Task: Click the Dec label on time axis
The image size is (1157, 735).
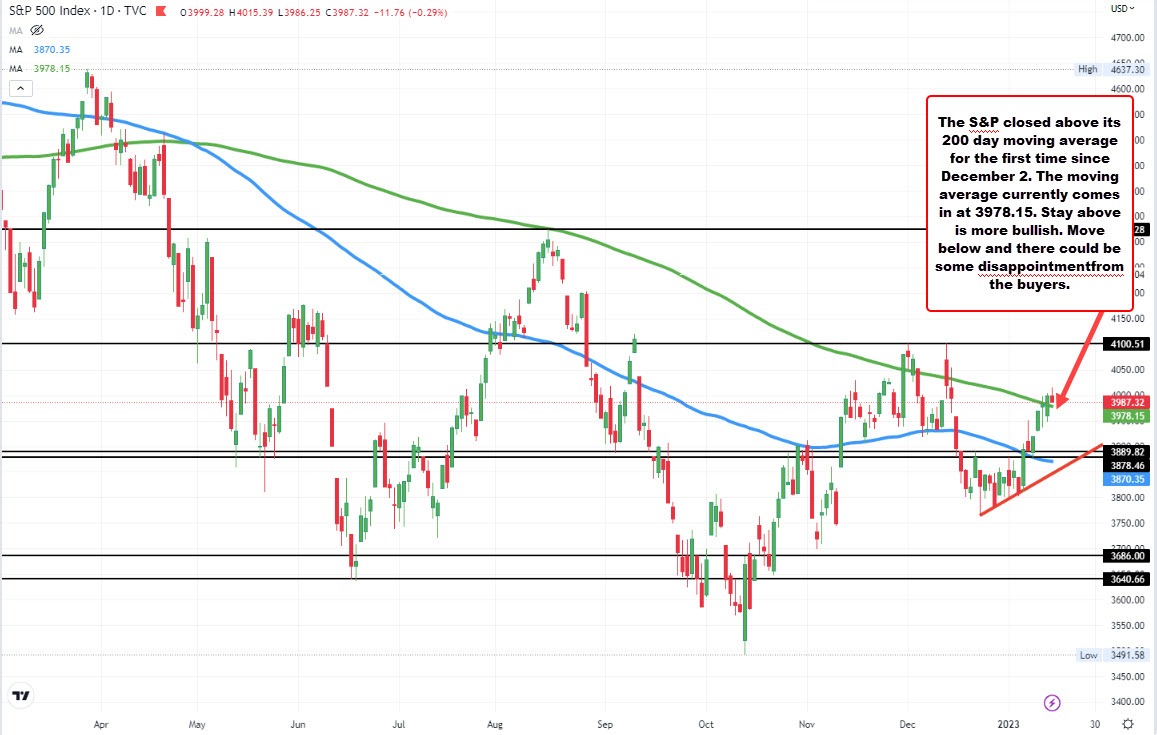Action: coord(908,725)
